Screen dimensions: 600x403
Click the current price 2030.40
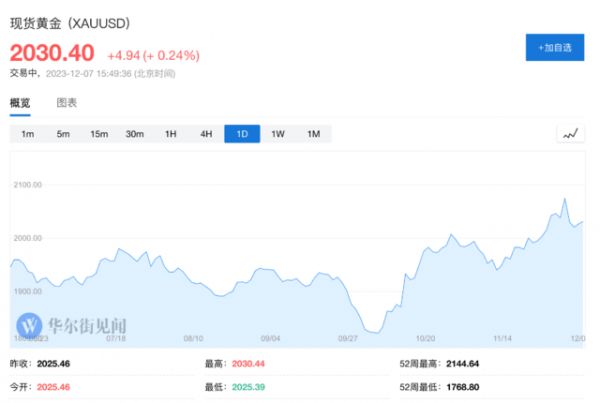coord(52,53)
